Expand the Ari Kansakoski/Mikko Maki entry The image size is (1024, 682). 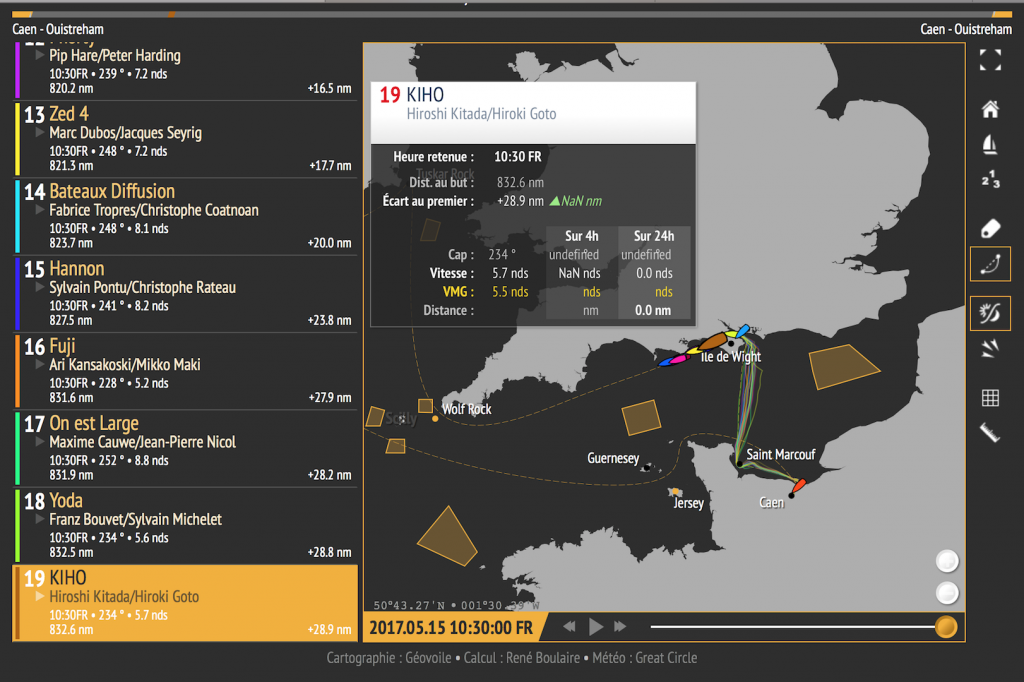pos(40,364)
